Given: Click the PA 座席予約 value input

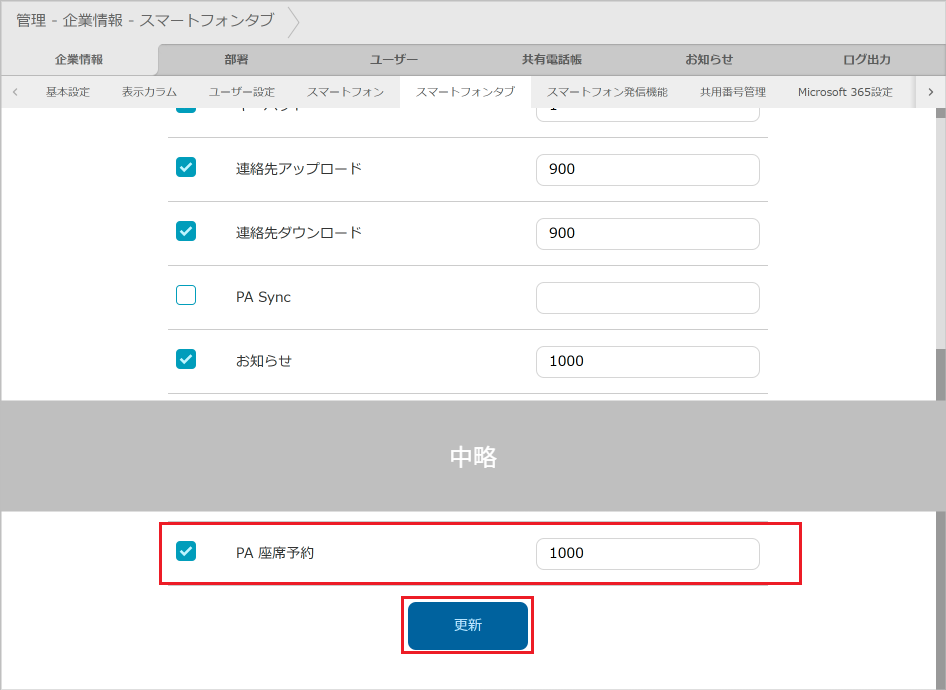Looking at the screenshot, I should pyautogui.click(x=647, y=553).
